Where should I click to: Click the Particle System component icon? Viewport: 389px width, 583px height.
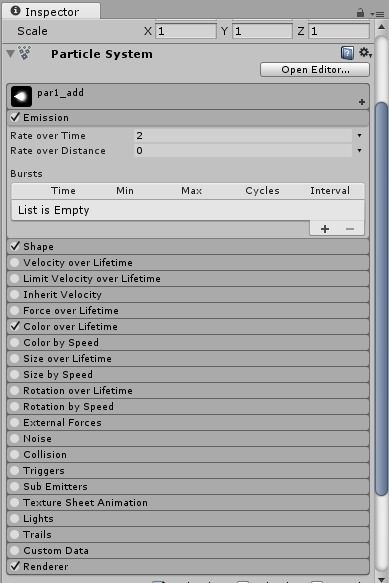point(25,53)
